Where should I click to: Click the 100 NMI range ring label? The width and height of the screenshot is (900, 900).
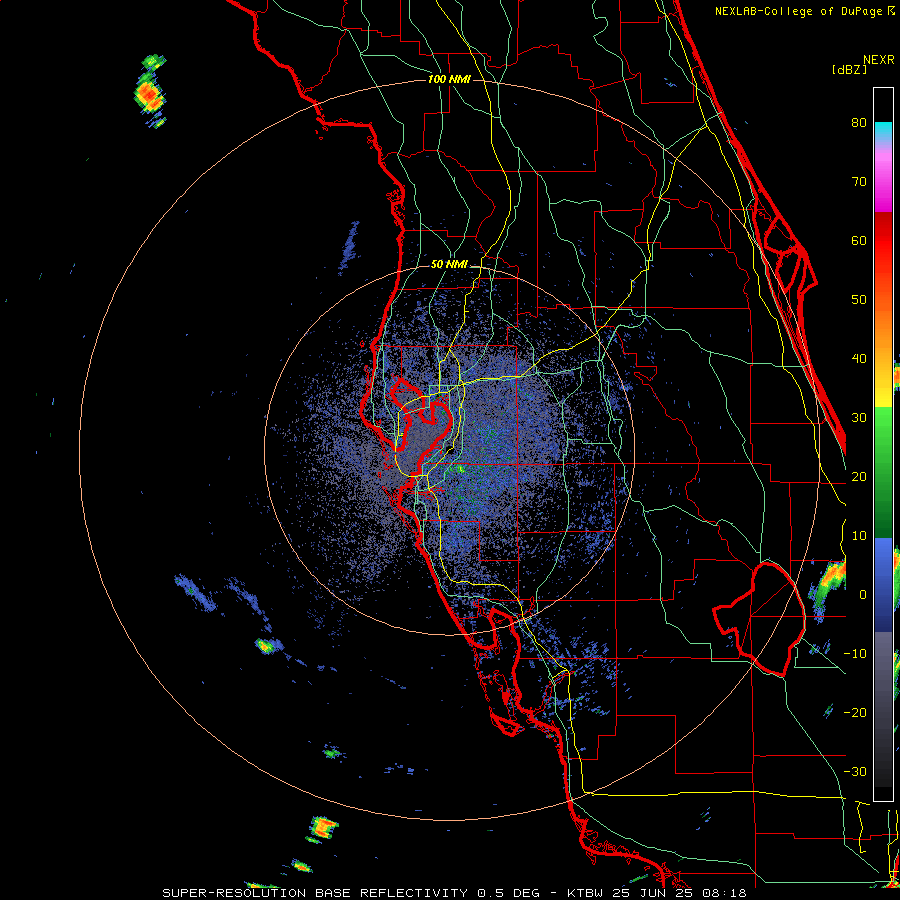[449, 79]
